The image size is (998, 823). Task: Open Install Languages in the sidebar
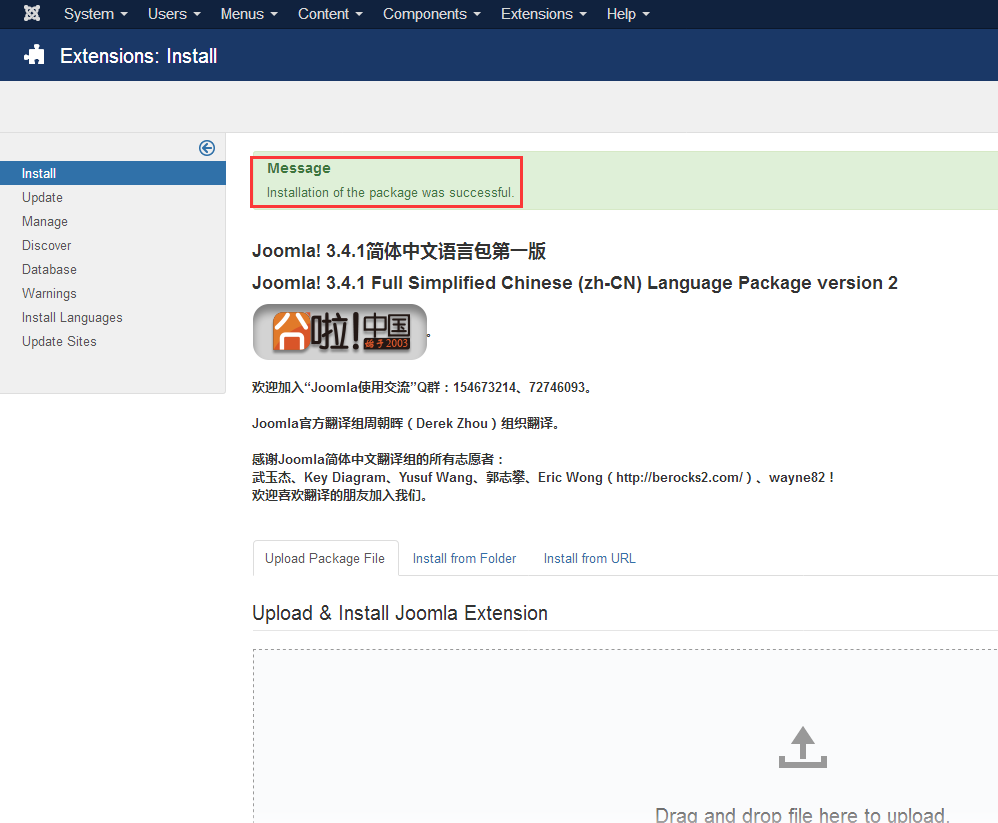click(x=72, y=318)
